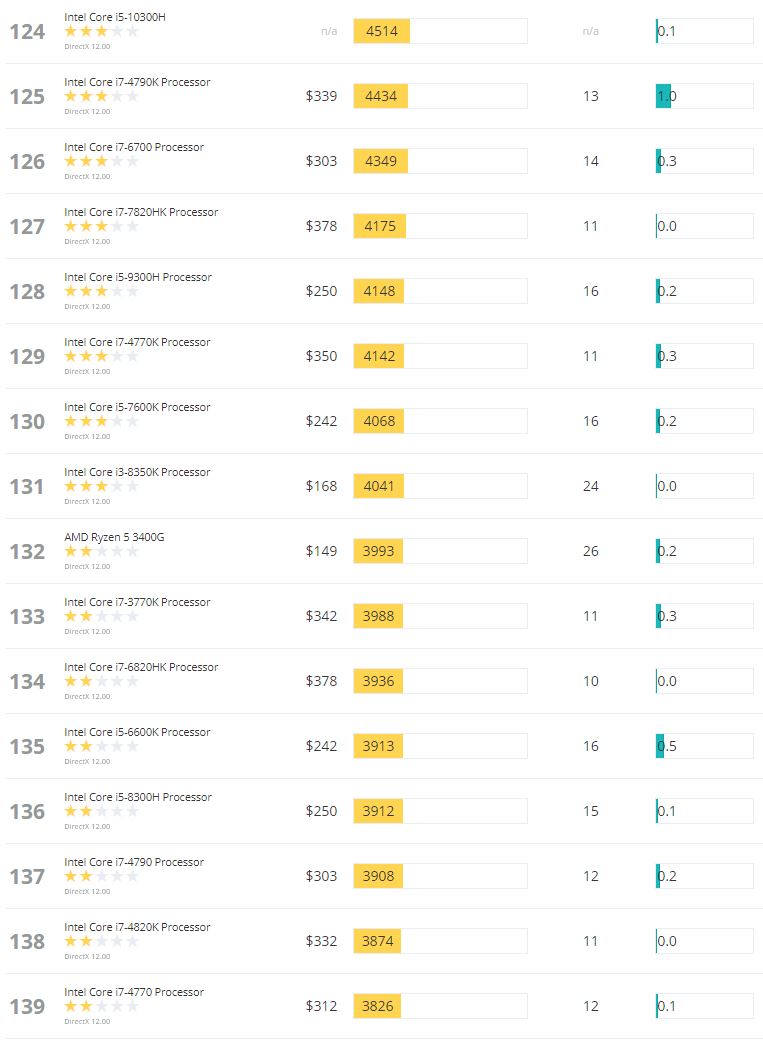Viewport: 763px width, 1041px height.
Task: Click star rating under Intel Core i7-3770K
Action: point(101,616)
